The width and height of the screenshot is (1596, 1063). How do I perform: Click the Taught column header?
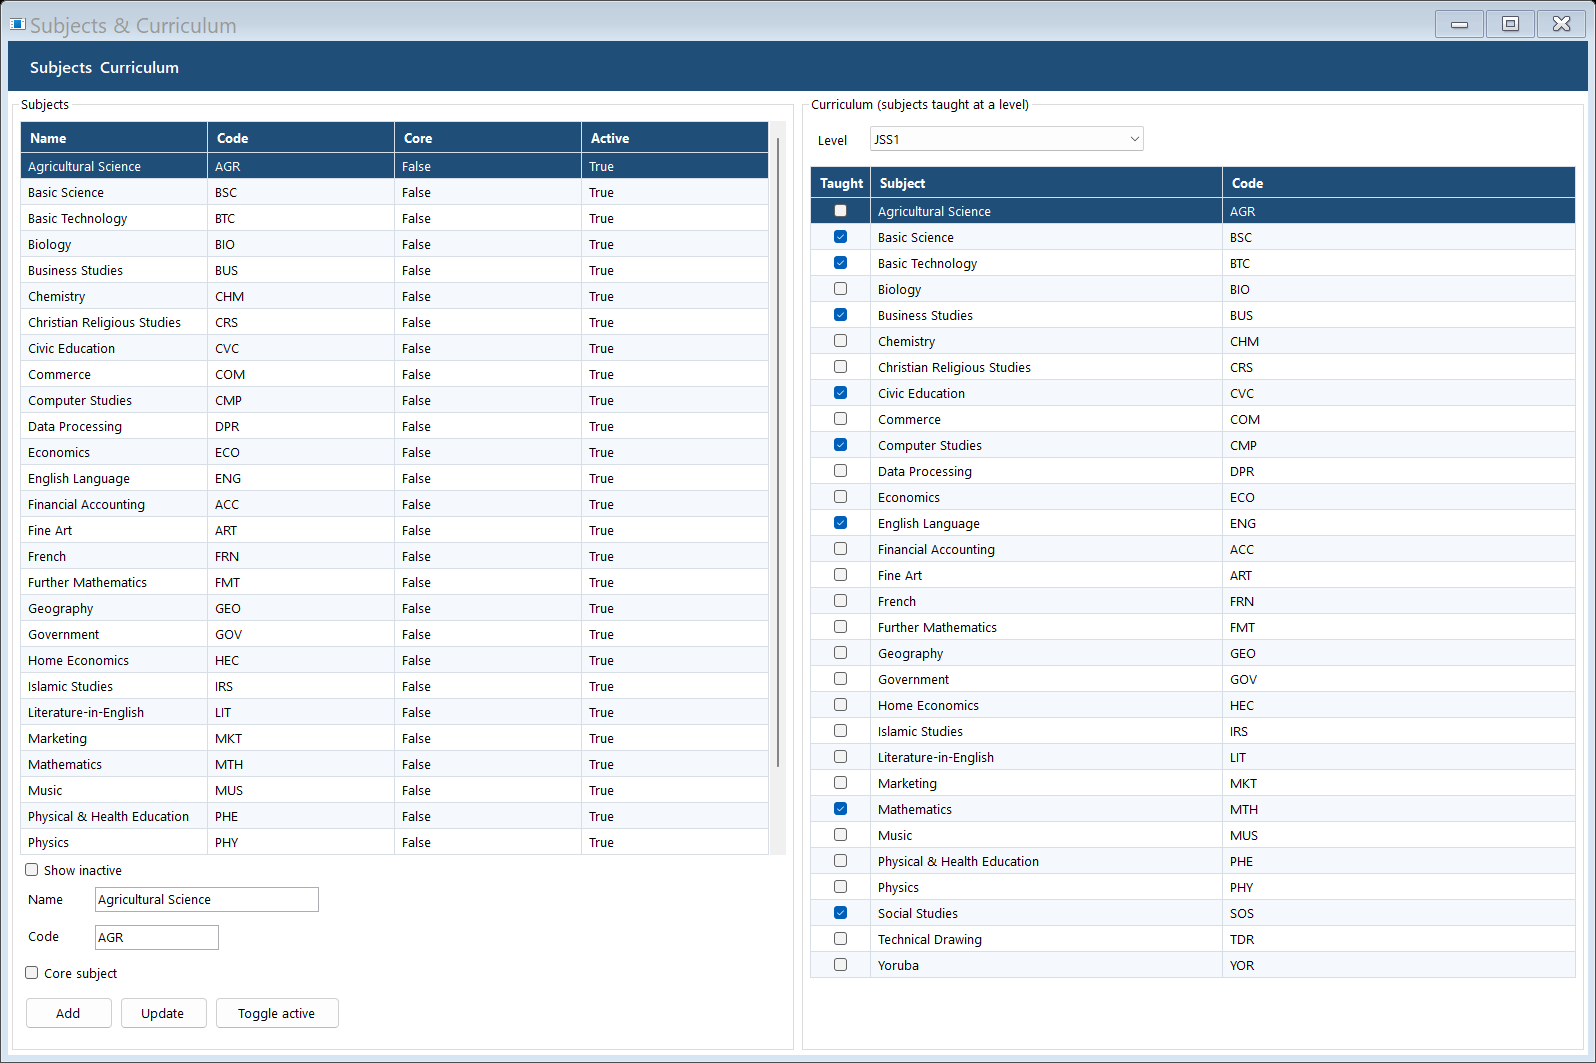841,183
